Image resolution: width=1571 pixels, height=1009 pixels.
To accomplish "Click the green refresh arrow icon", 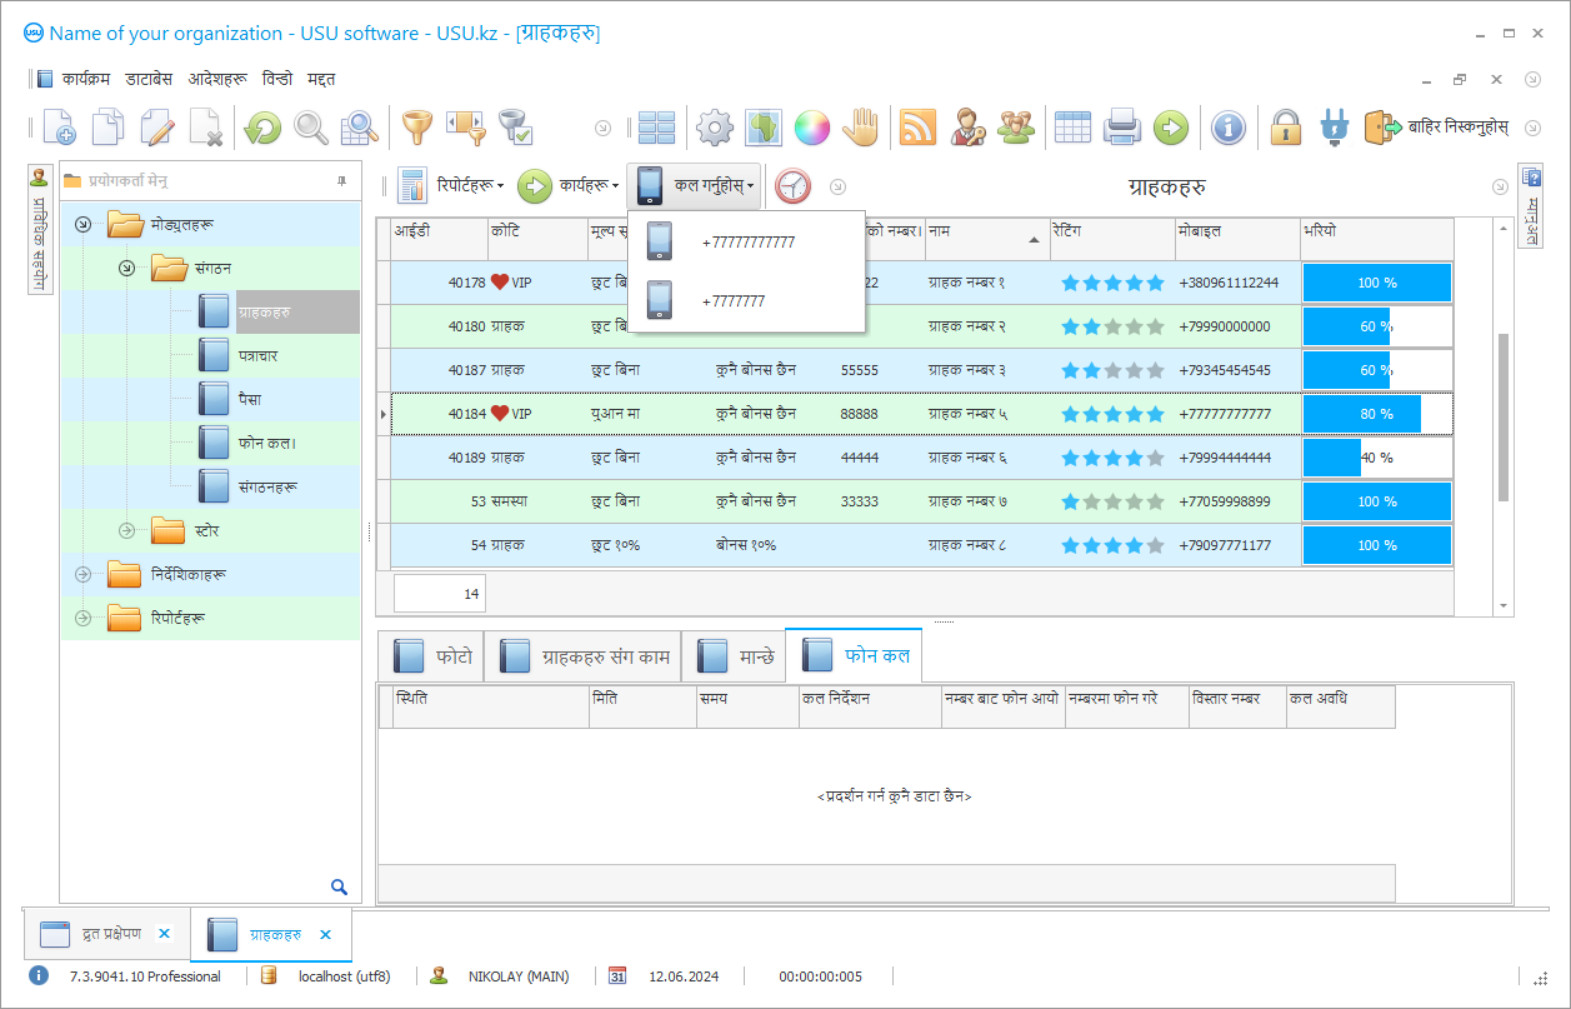I will [263, 127].
